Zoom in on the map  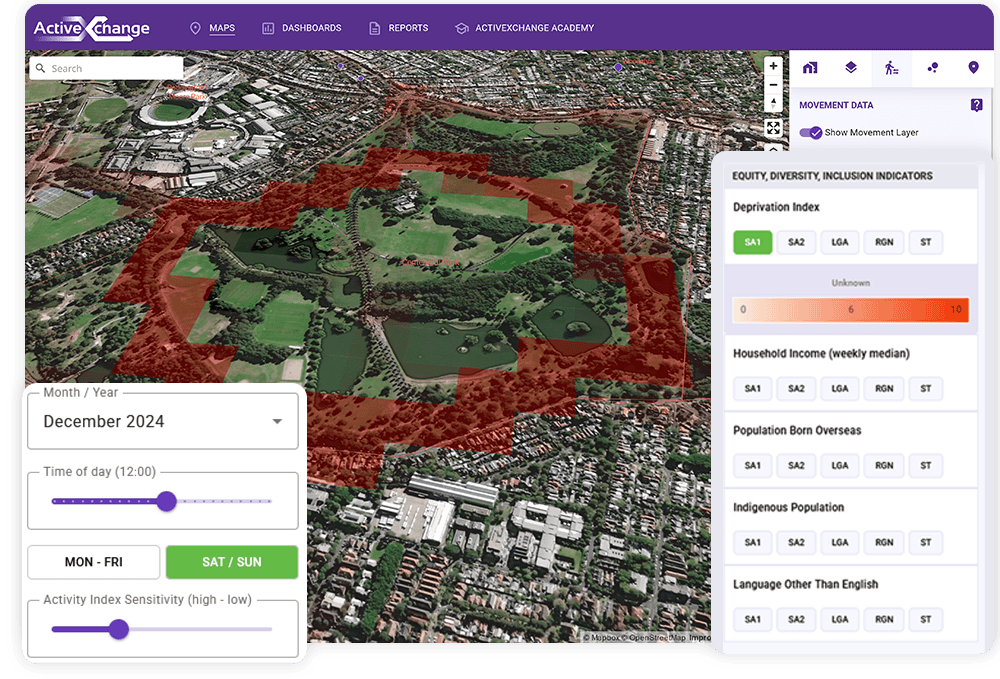pyautogui.click(x=773, y=66)
